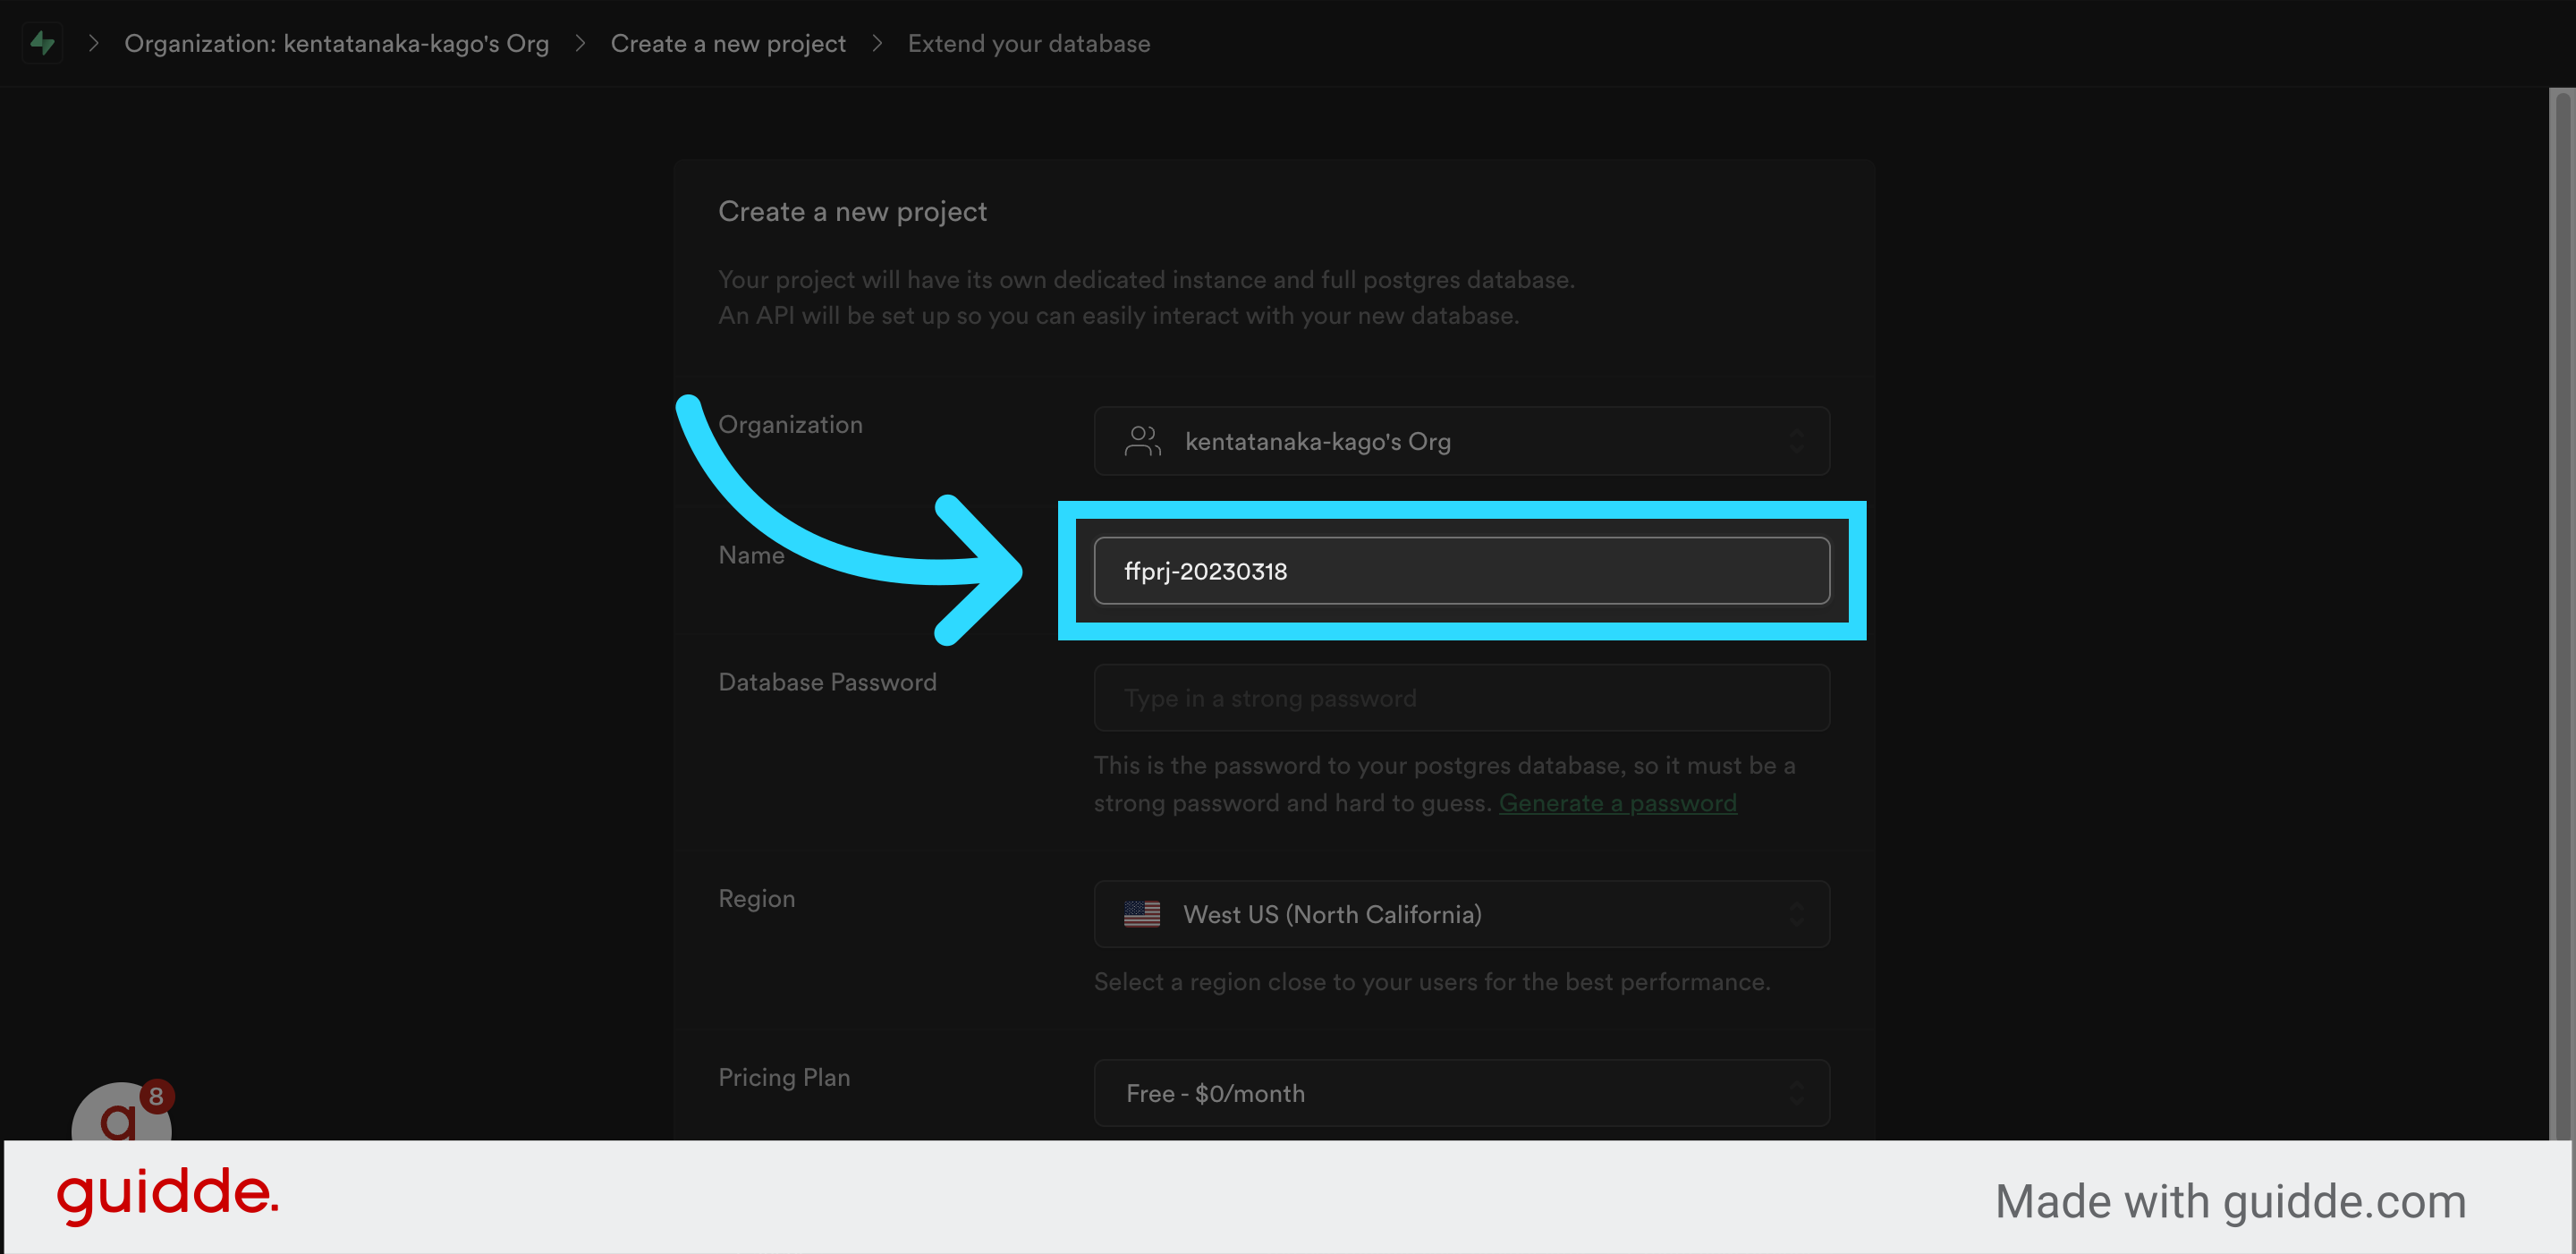Image resolution: width=2576 pixels, height=1254 pixels.
Task: Select the Extend your database breadcrumb
Action: click(1028, 43)
